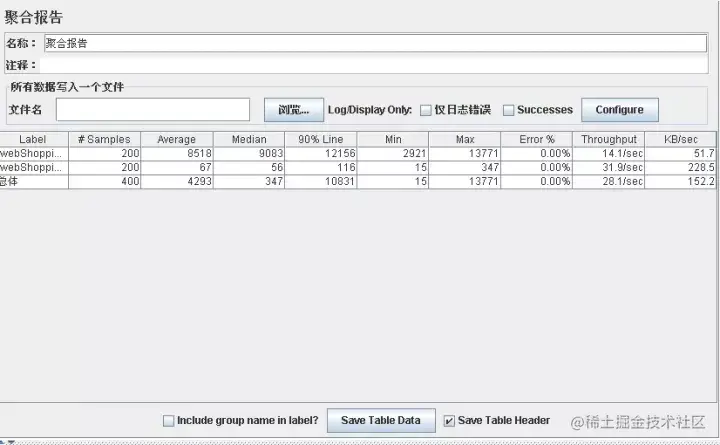Enable the 仅日志错误 checkbox
The height and width of the screenshot is (445, 720).
[426, 110]
